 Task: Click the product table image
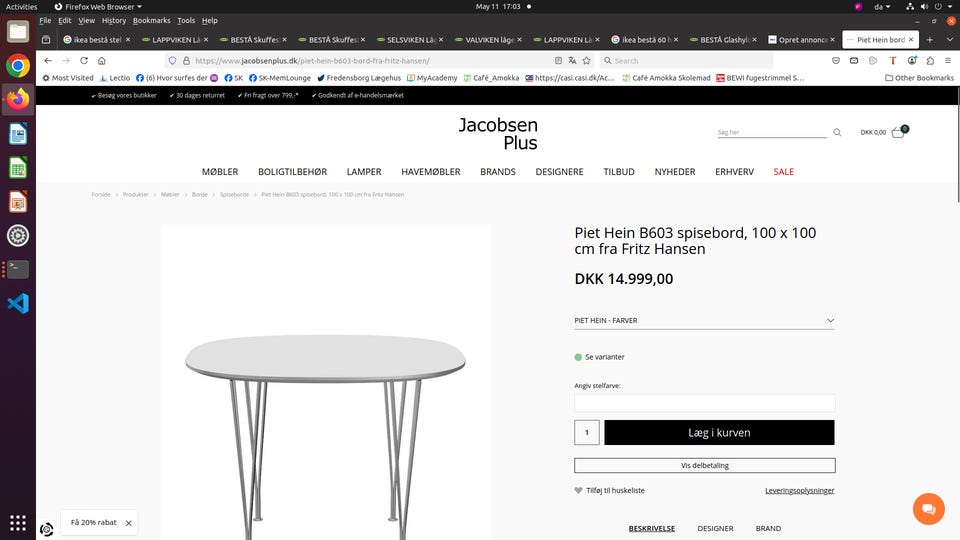pos(326,382)
